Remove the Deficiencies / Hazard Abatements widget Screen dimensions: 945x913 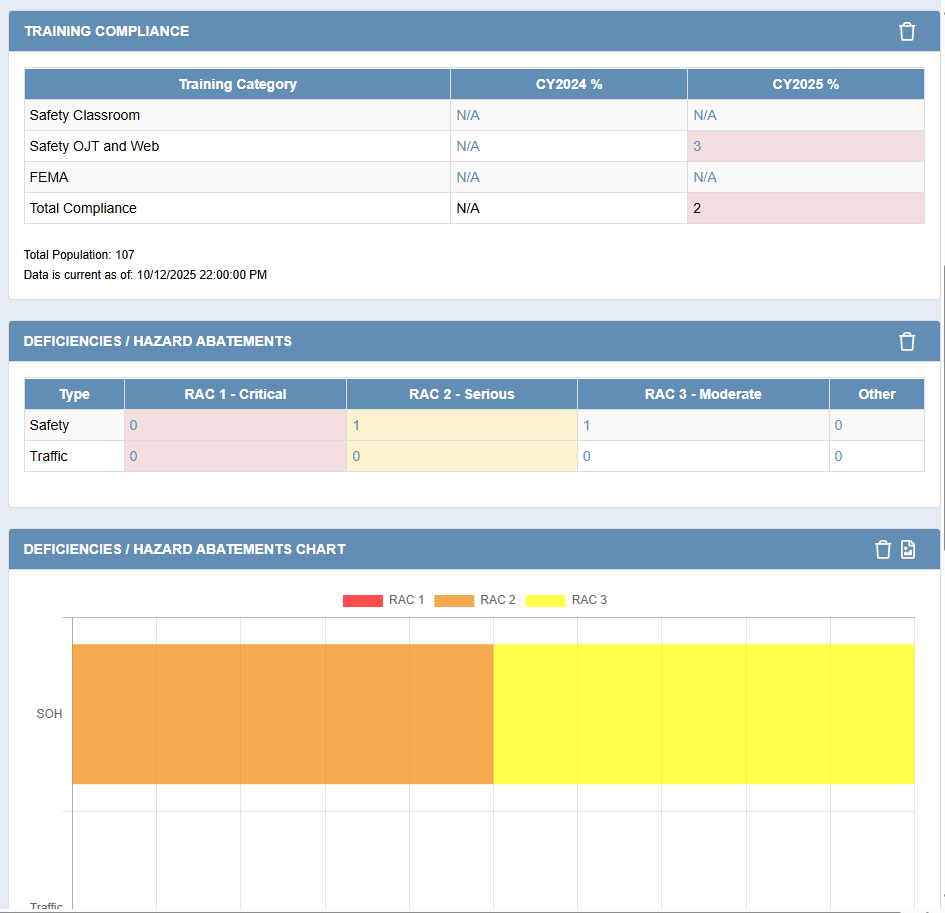[907, 341]
